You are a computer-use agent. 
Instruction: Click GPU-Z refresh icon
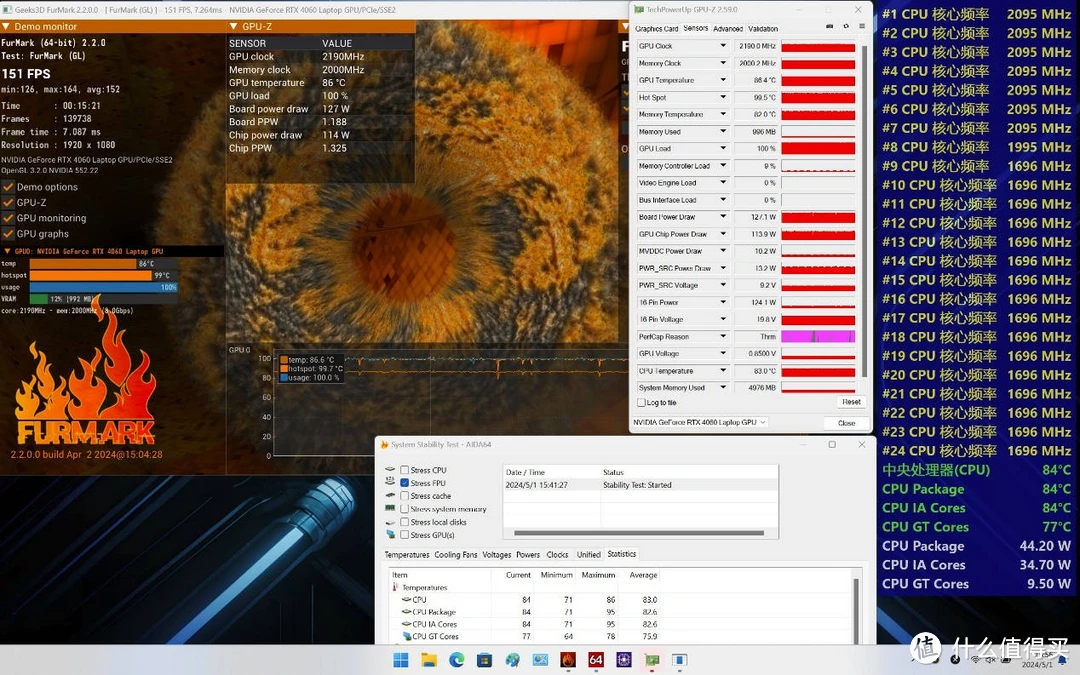tap(846, 27)
